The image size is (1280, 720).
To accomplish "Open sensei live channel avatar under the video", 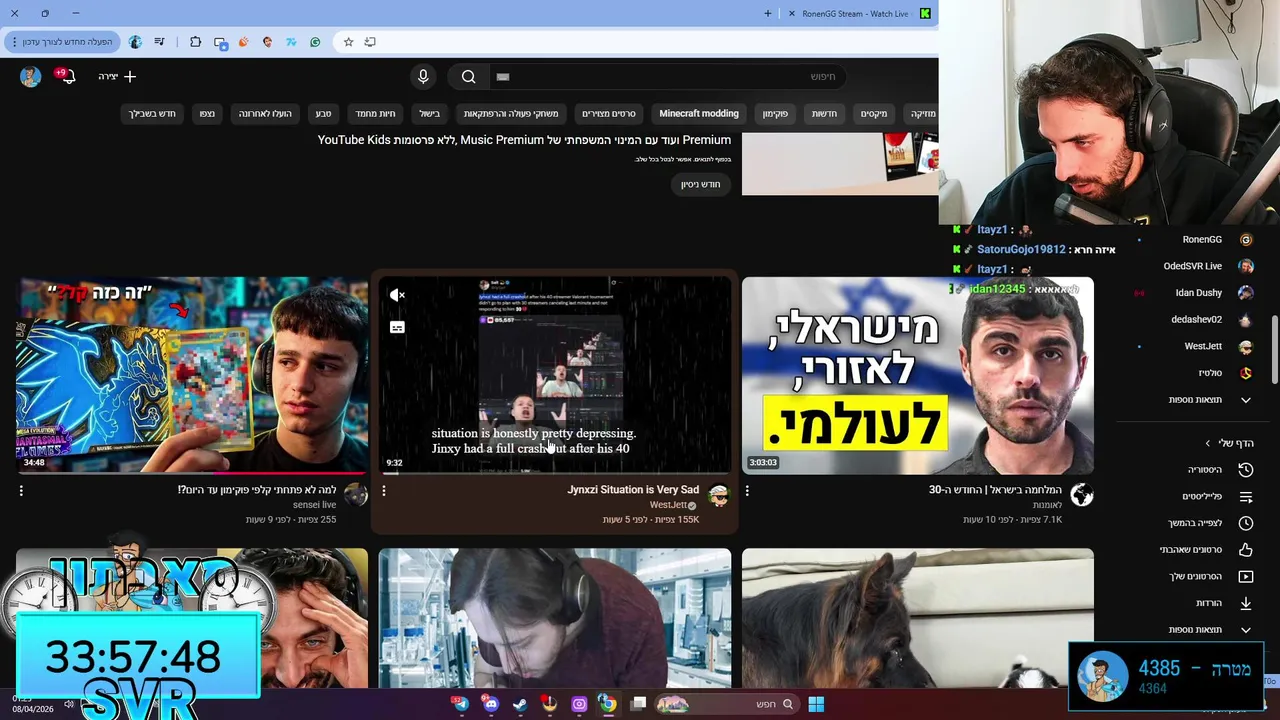I will [x=355, y=494].
